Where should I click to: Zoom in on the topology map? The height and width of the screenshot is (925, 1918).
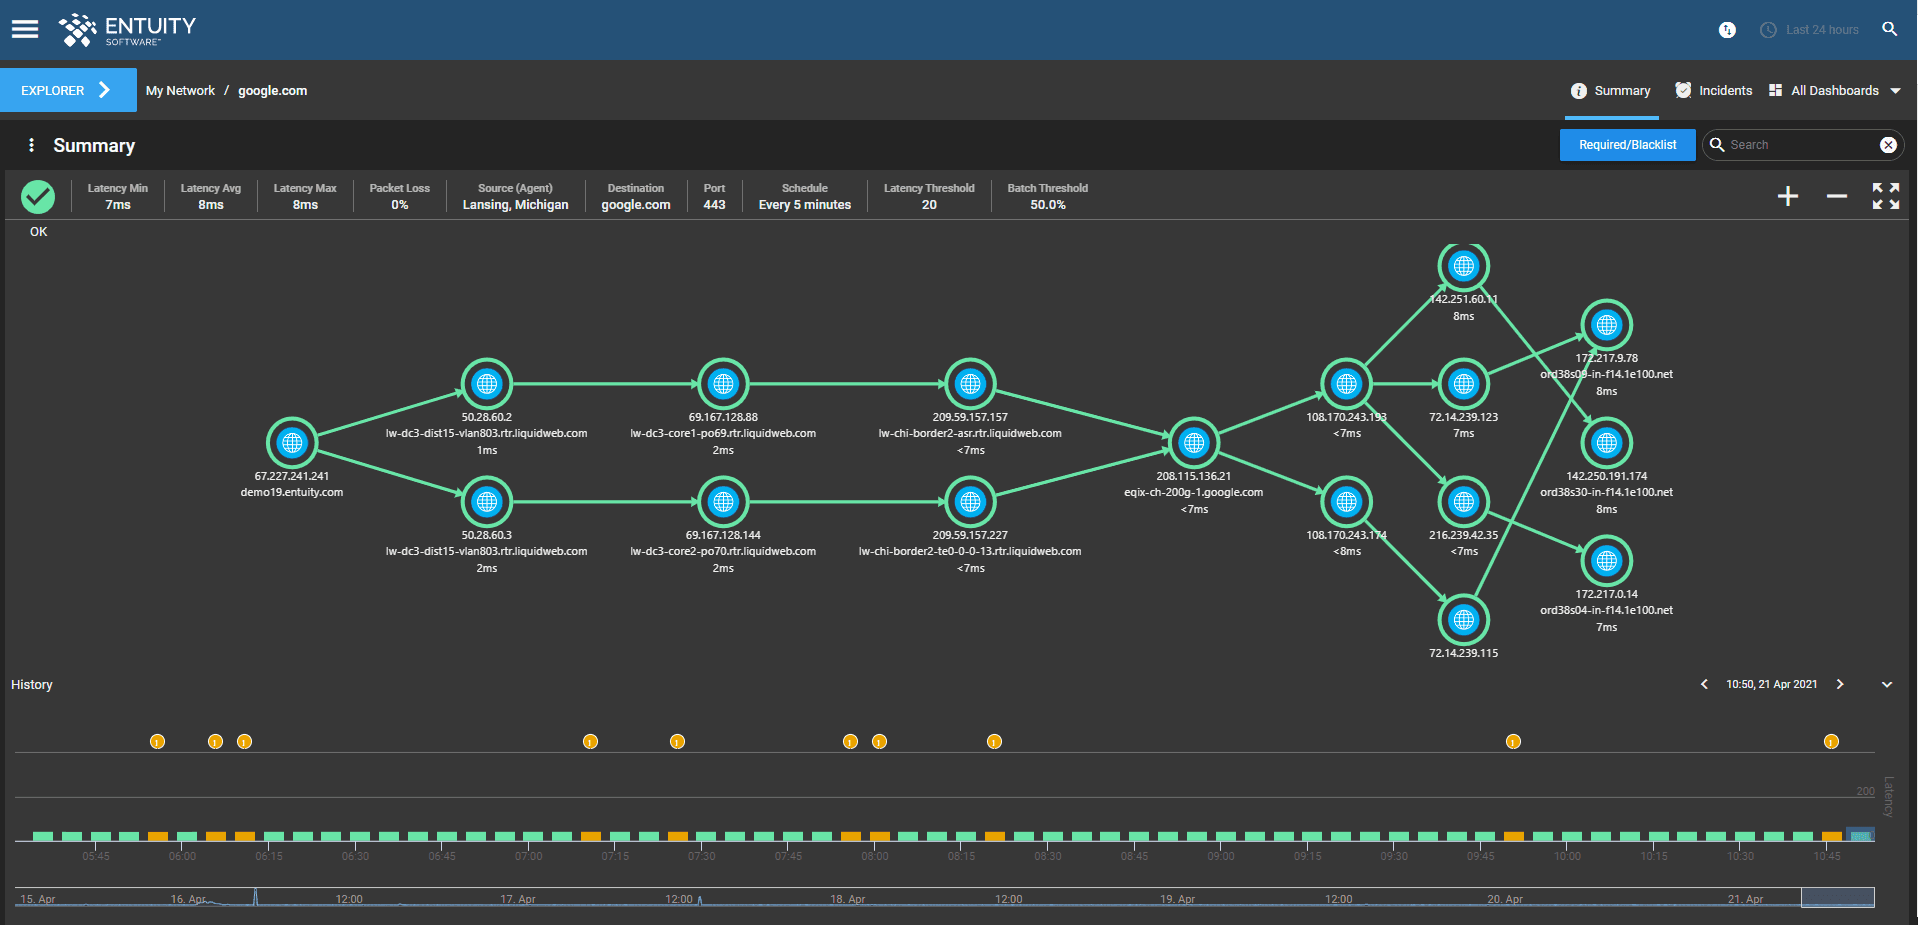coord(1788,196)
